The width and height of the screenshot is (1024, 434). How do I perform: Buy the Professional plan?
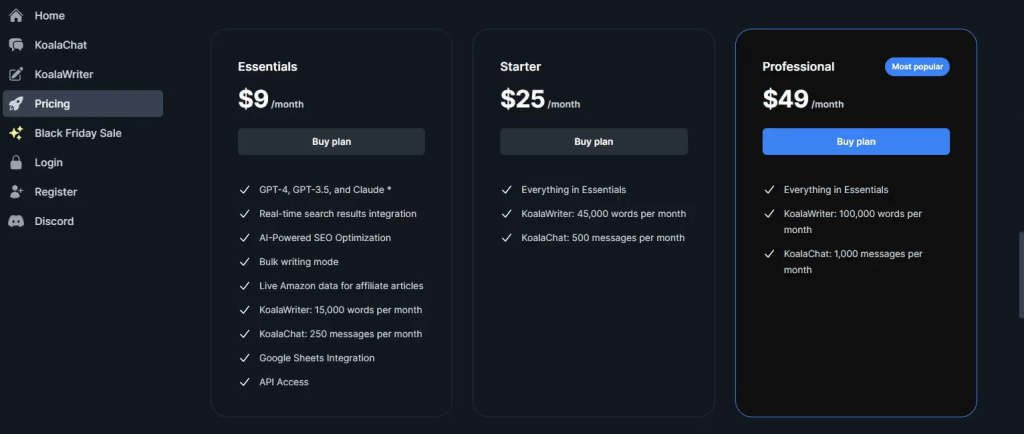pos(855,142)
